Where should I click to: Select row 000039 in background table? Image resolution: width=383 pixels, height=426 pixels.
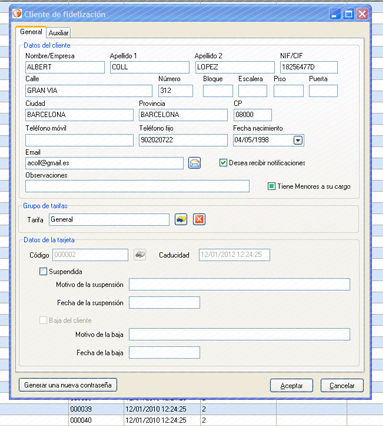(191, 409)
